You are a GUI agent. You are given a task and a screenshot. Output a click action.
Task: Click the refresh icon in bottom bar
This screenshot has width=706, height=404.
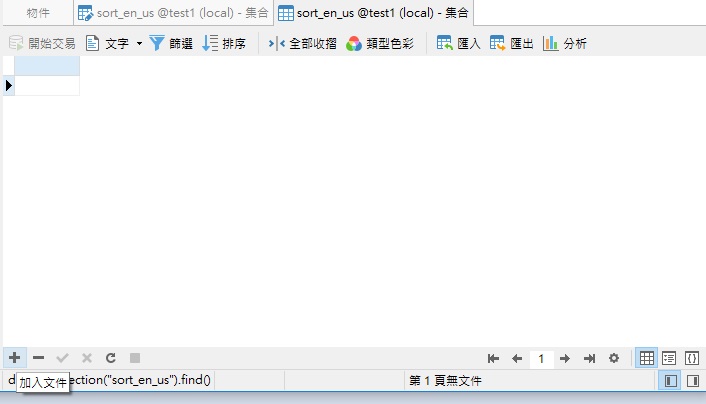[110, 357]
